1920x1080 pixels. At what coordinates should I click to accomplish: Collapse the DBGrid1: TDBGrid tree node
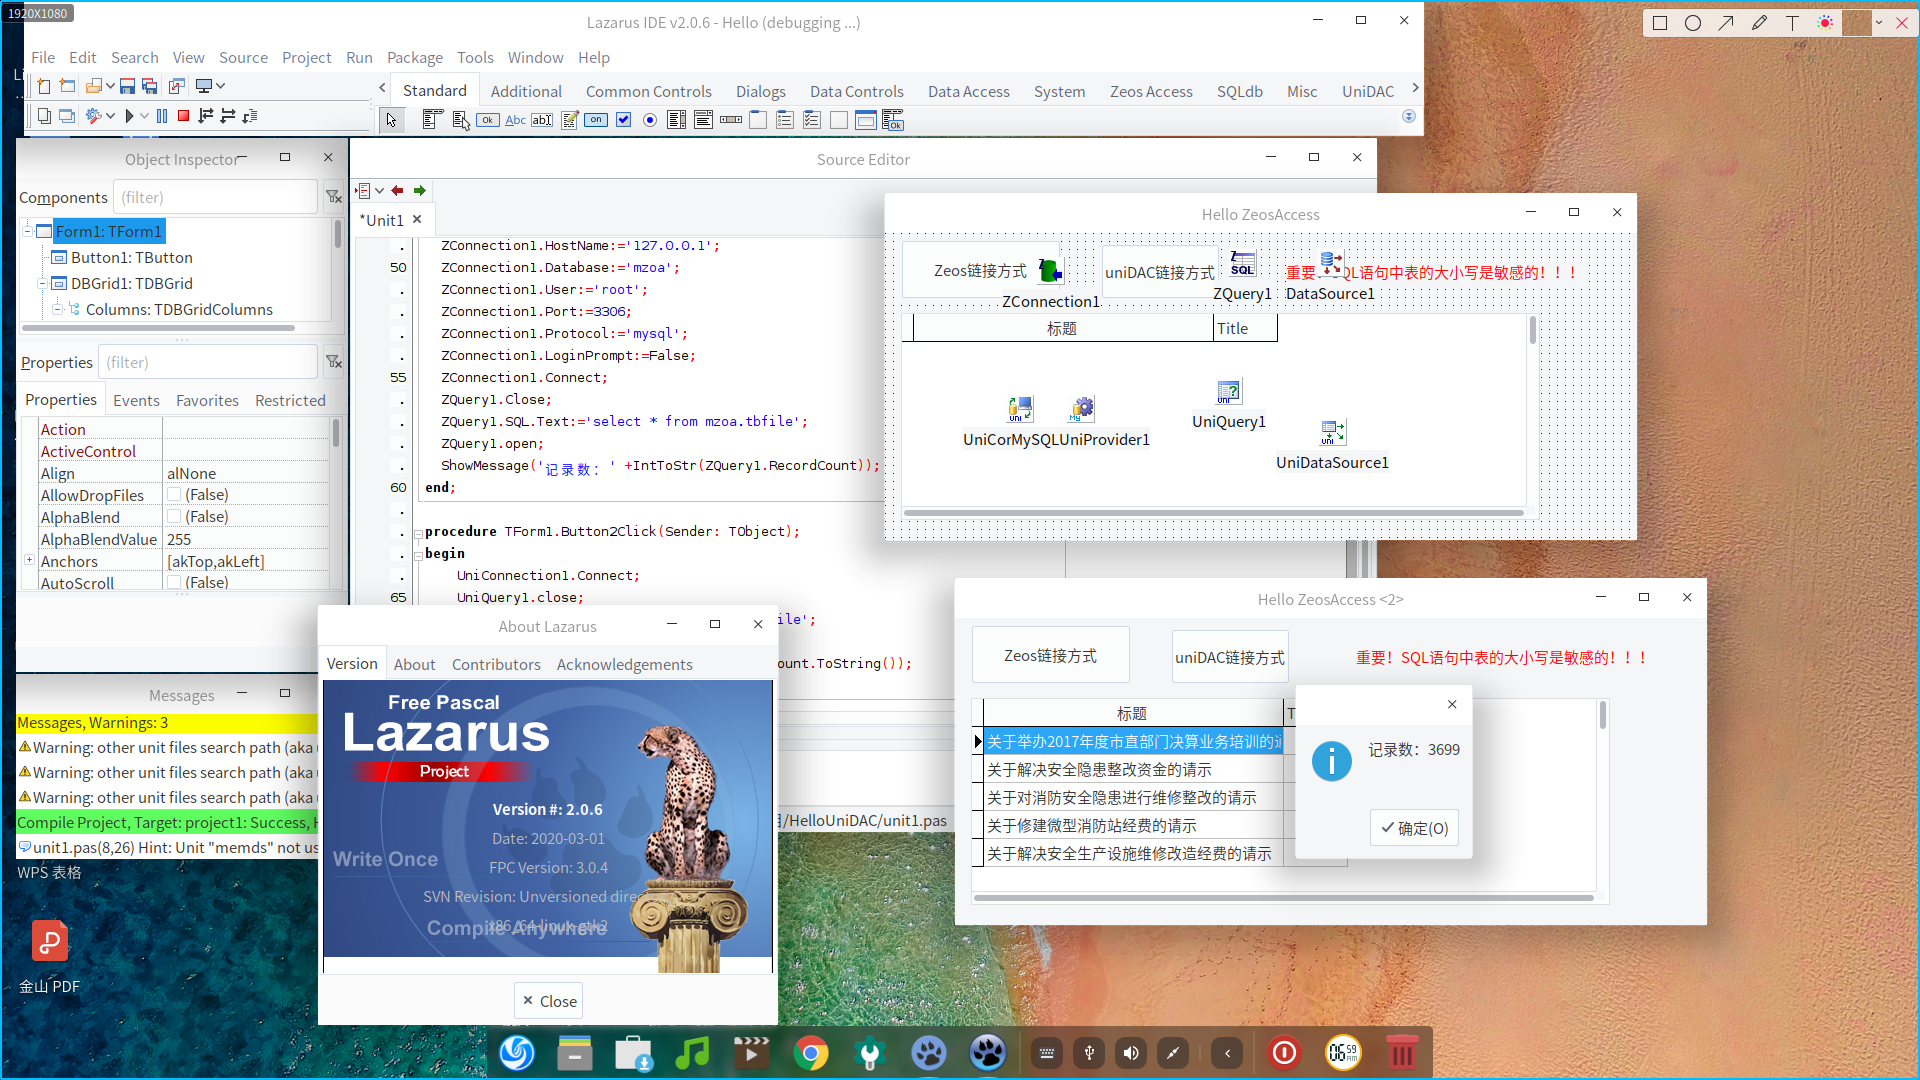pos(42,283)
